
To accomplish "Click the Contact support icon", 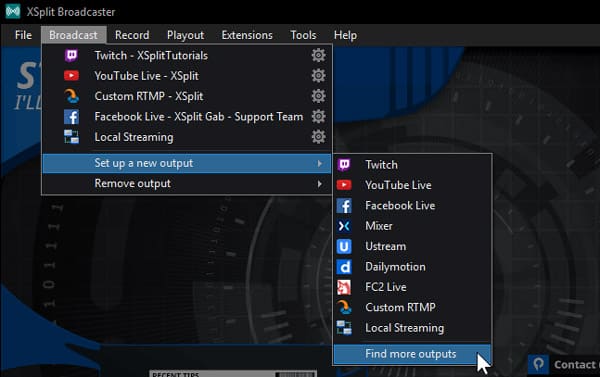I will point(538,364).
